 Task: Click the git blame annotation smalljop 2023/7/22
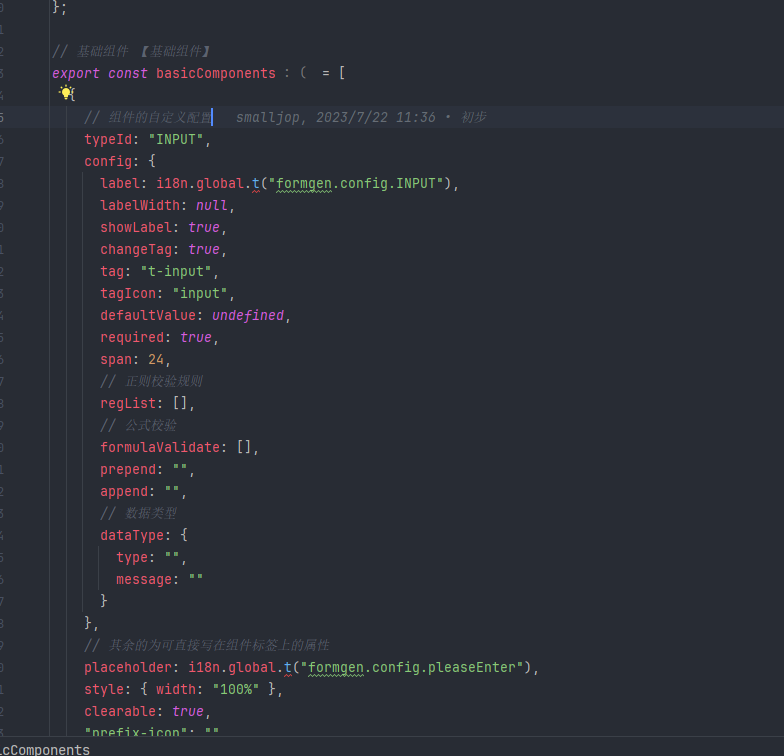pos(360,117)
